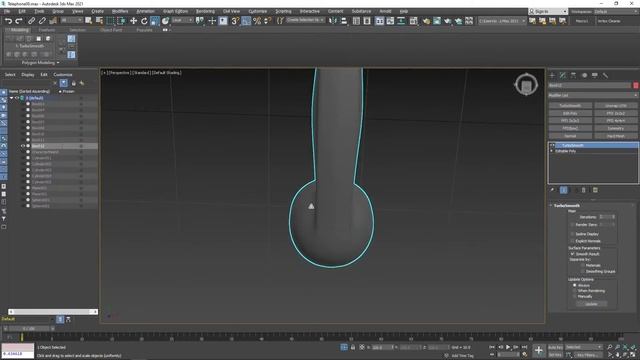
Task: Open the Display menu in Scene Explorer
Action: [28, 75]
